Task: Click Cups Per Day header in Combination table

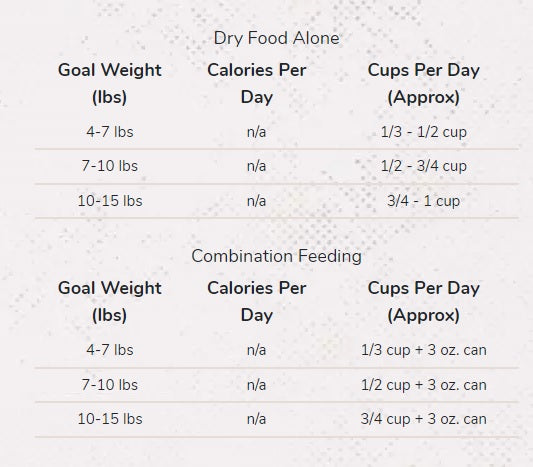Action: pyautogui.click(x=424, y=301)
